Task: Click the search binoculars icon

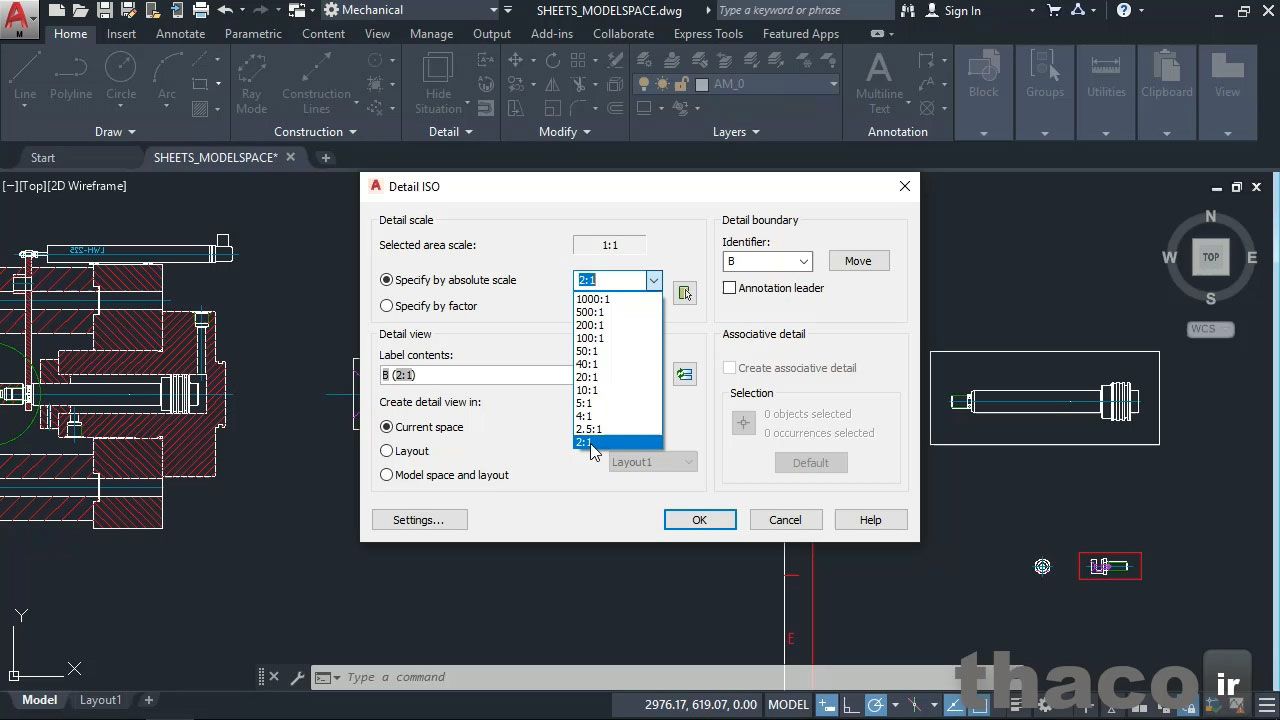Action: click(907, 10)
